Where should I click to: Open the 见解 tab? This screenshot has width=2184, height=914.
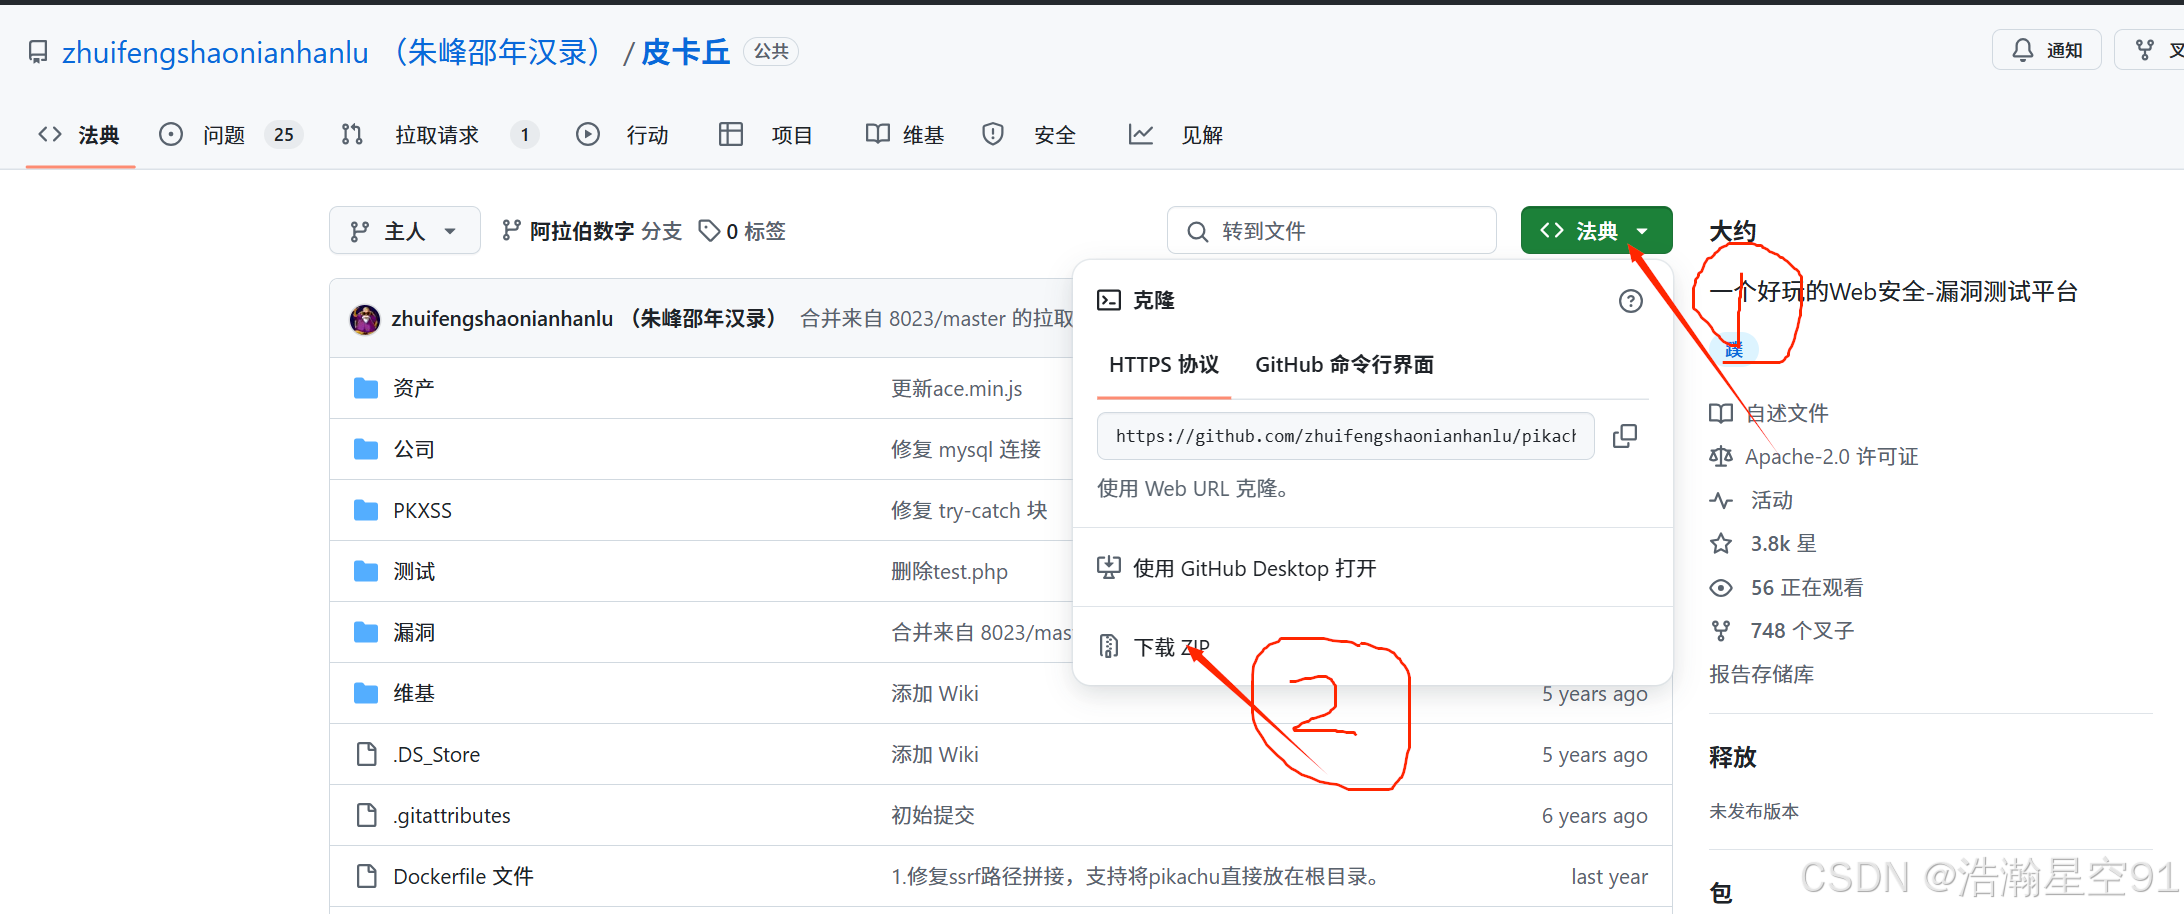pos(1176,135)
